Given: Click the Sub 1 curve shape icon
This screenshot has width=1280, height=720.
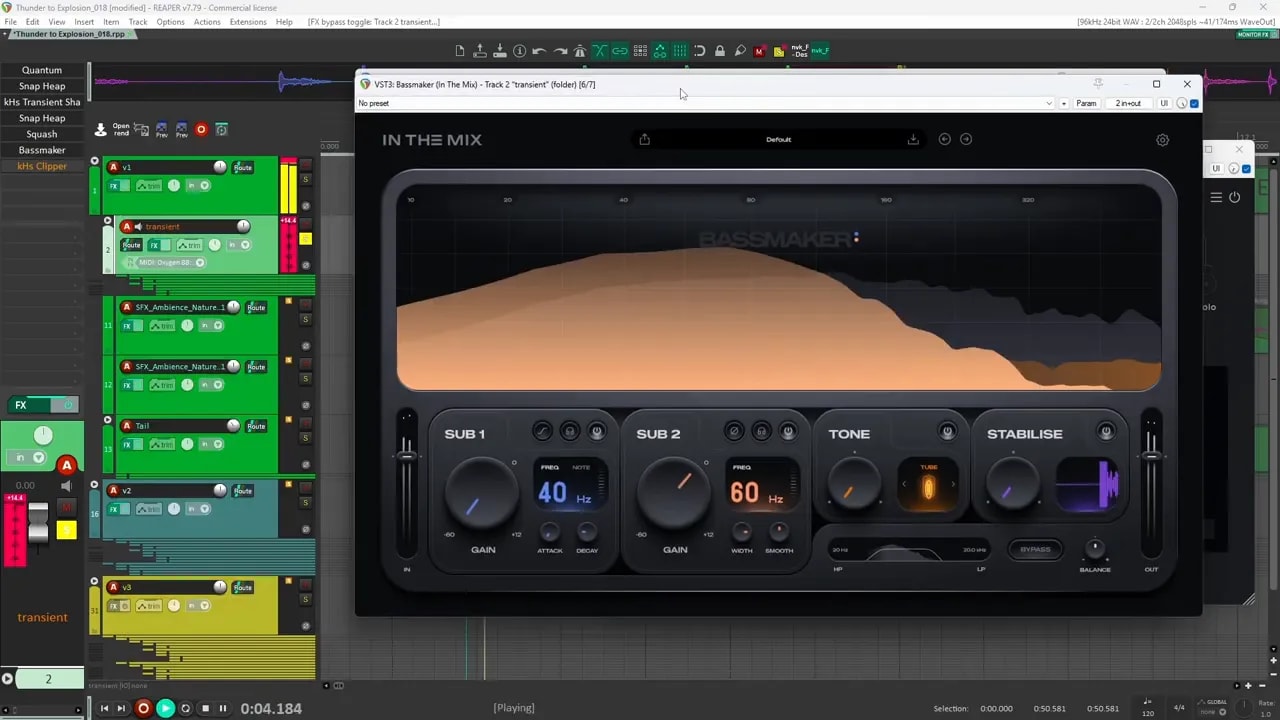Looking at the screenshot, I should tap(541, 431).
